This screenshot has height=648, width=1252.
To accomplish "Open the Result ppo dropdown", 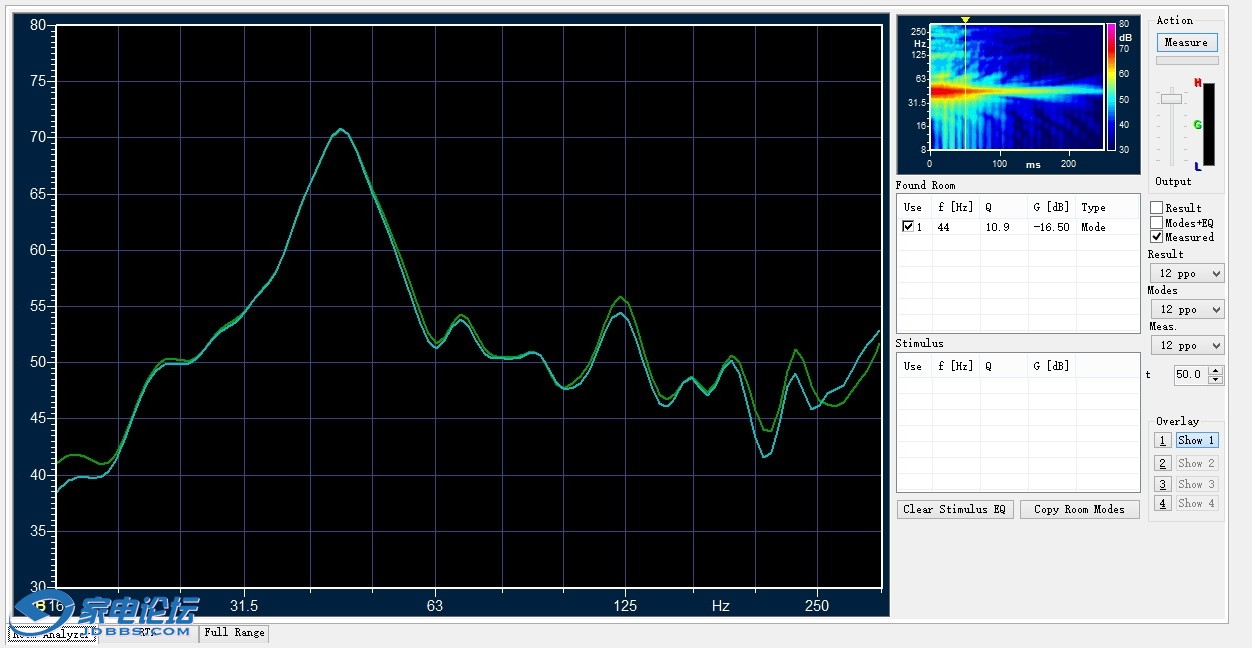I will (x=1186, y=273).
